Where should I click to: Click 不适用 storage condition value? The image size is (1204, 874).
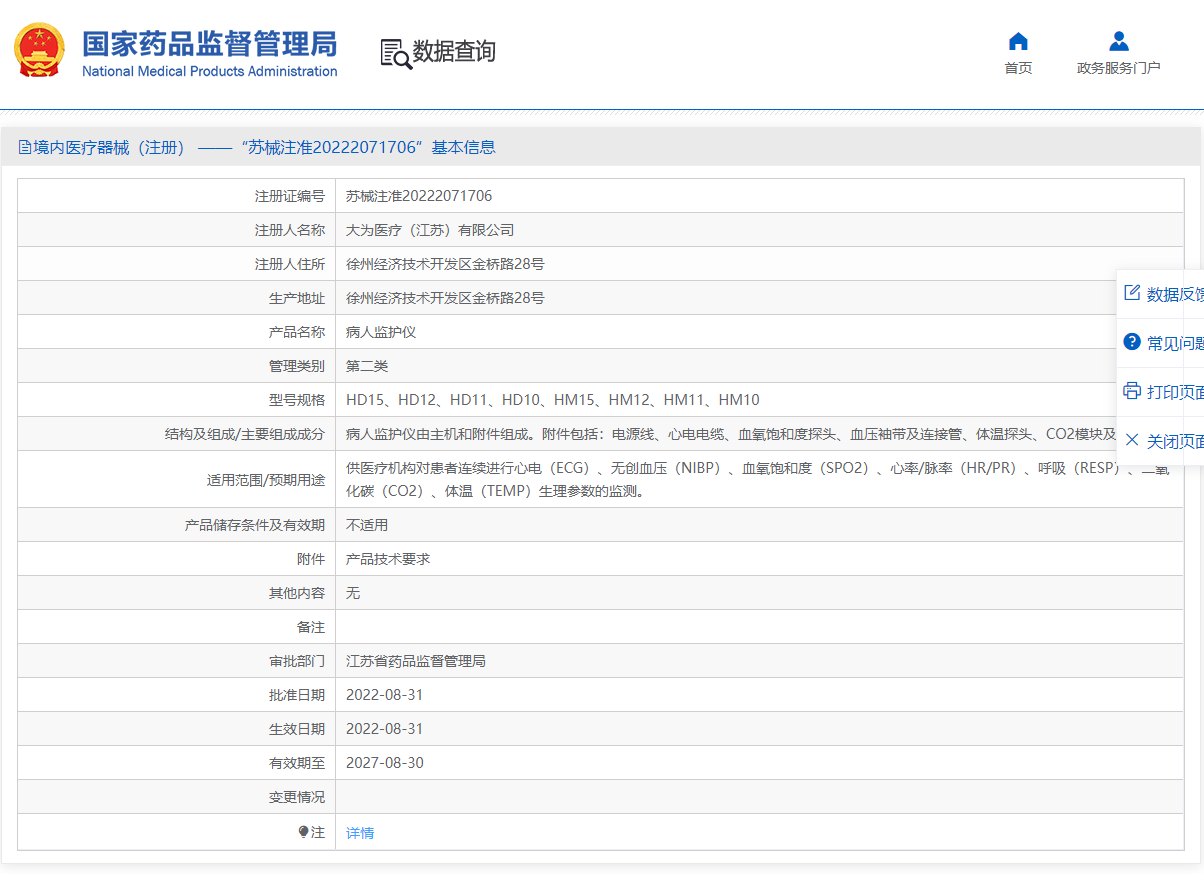point(367,525)
